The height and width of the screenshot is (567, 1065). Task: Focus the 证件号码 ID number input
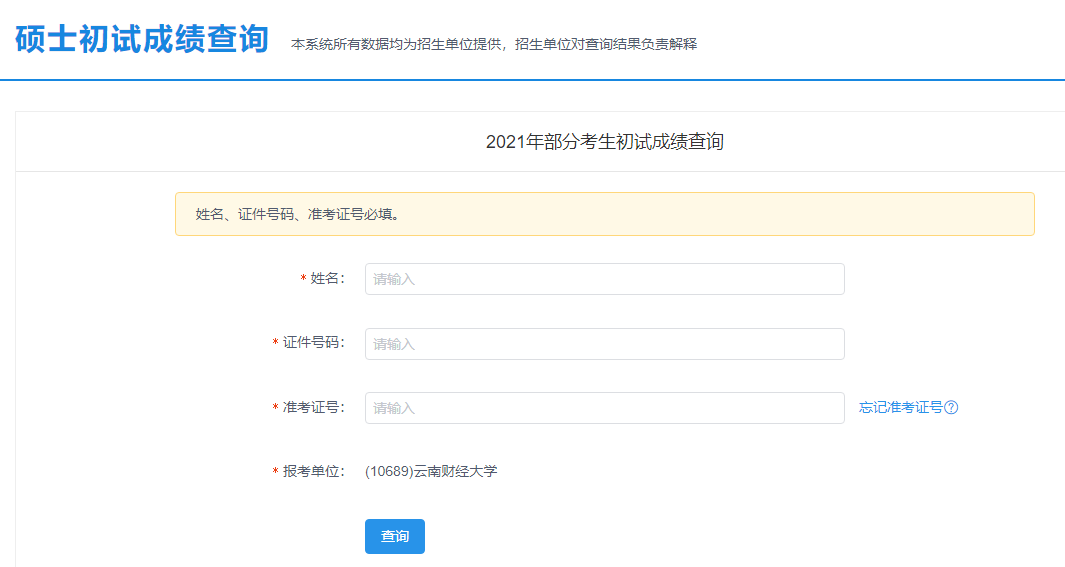(x=604, y=344)
